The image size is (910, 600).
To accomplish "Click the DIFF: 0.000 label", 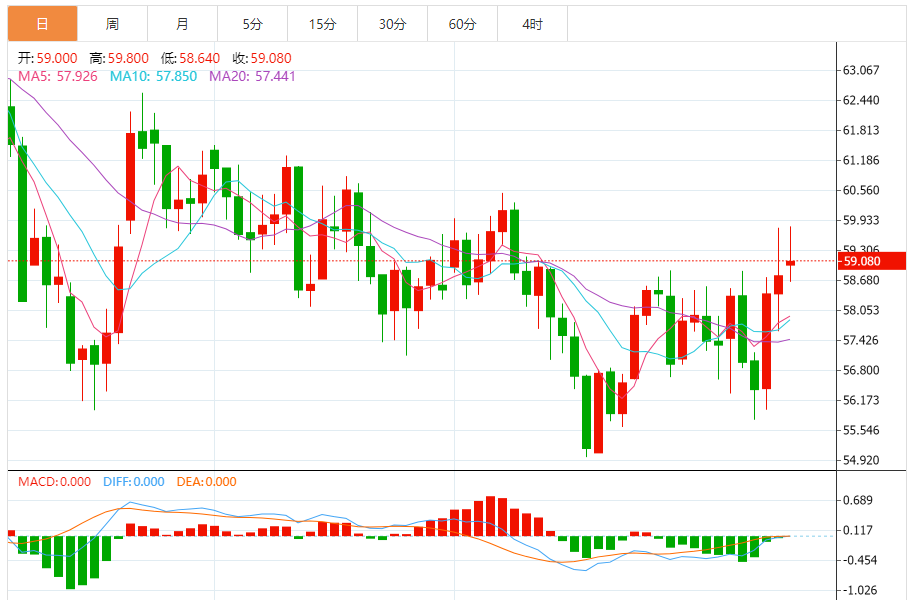I will [x=134, y=481].
